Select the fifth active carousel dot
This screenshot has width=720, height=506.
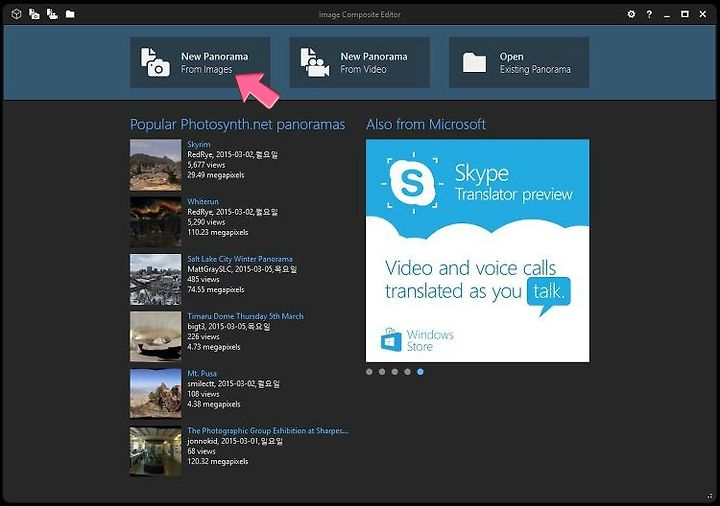[x=420, y=372]
